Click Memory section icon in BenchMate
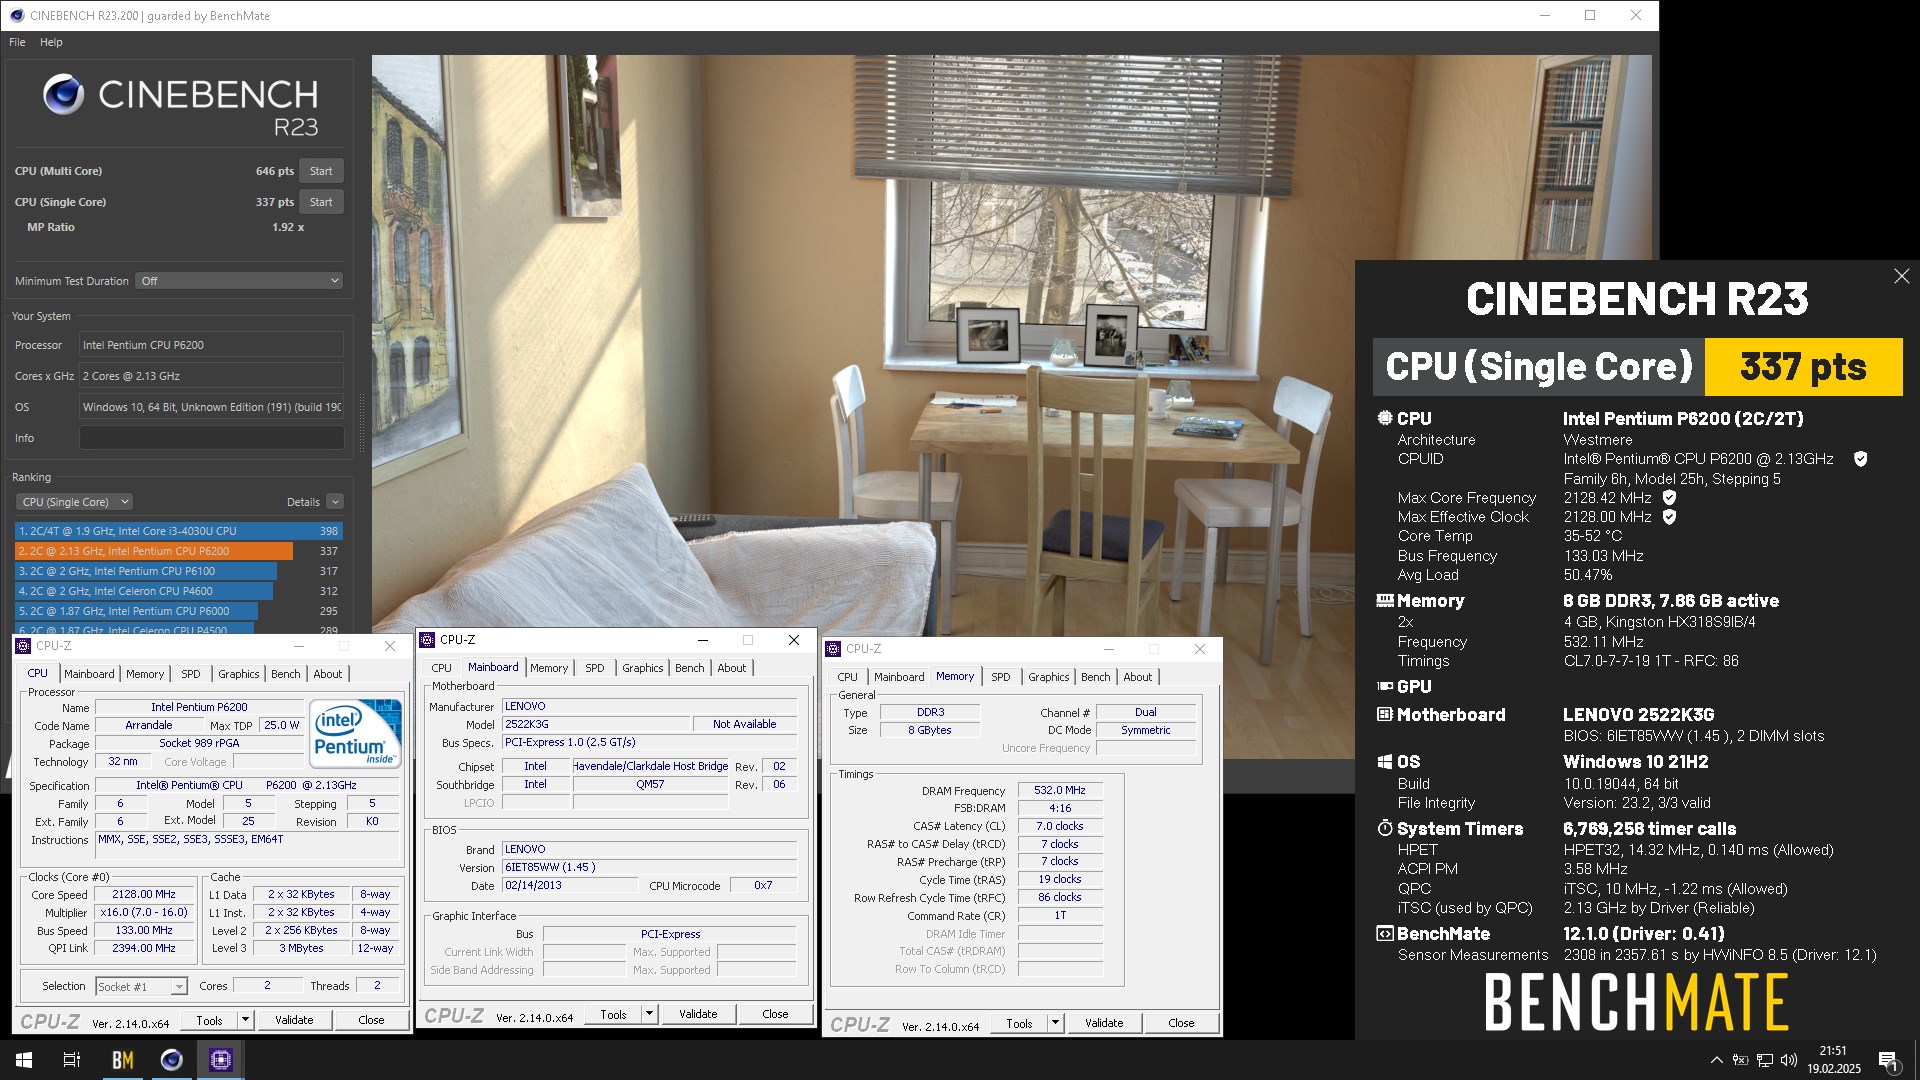1920x1080 pixels. click(1385, 601)
